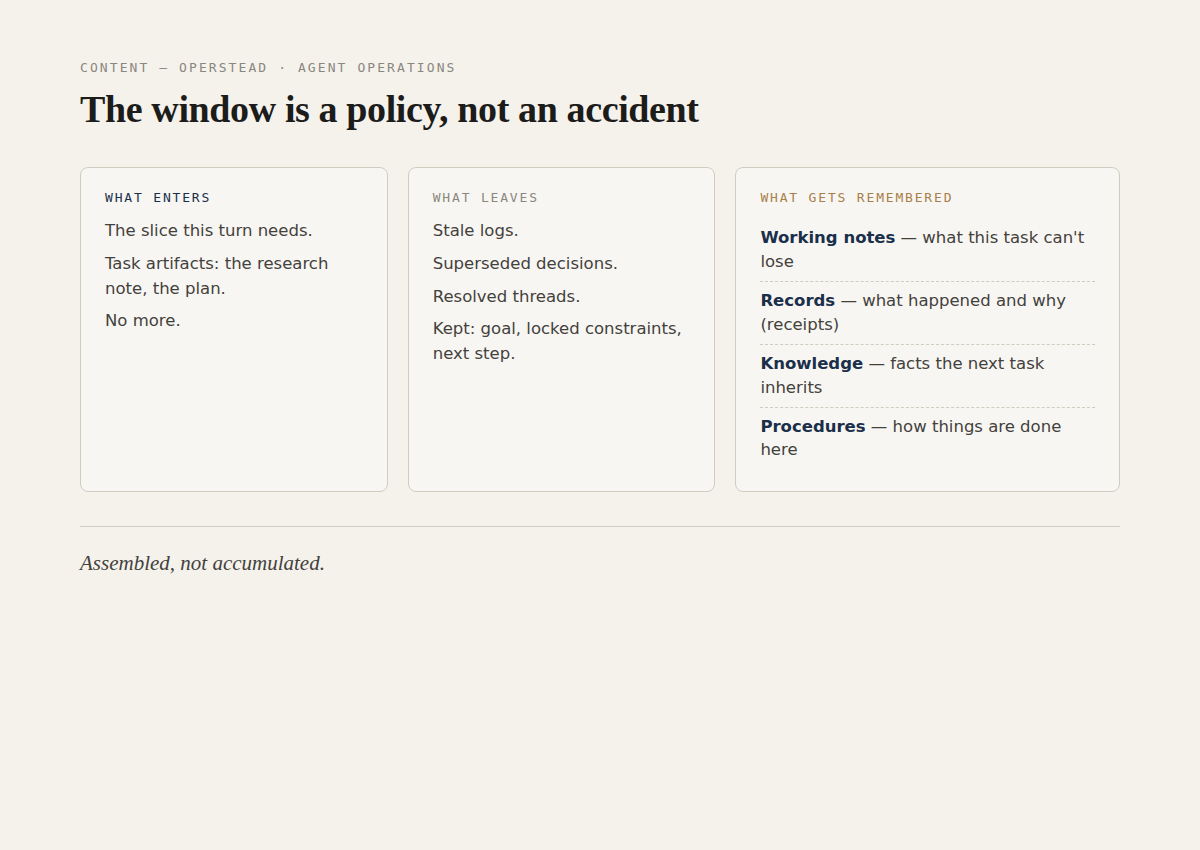The width and height of the screenshot is (1200, 850).
Task: Click the 'Working notes' row
Action: (927, 250)
